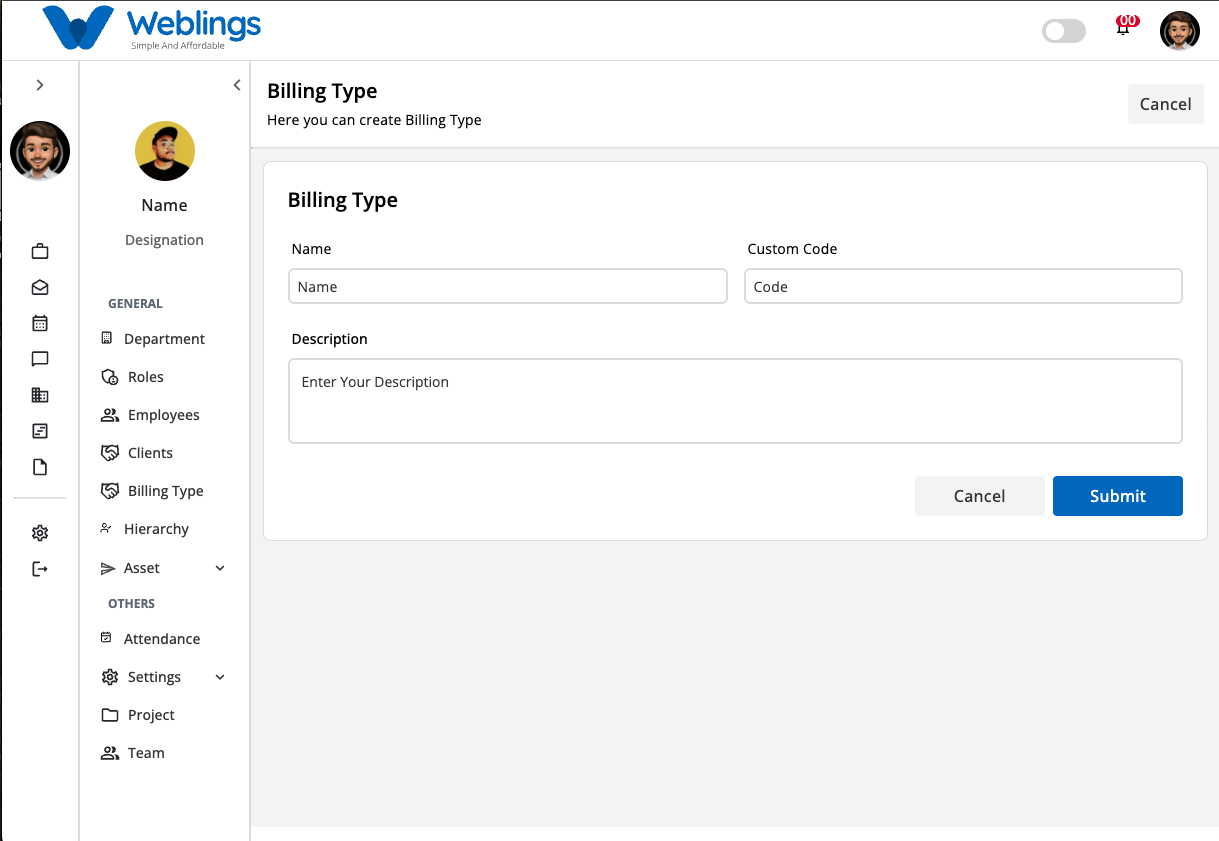Click 'Here you can create Billing Type' text
Image resolution: width=1219 pixels, height=841 pixels.
tap(374, 120)
